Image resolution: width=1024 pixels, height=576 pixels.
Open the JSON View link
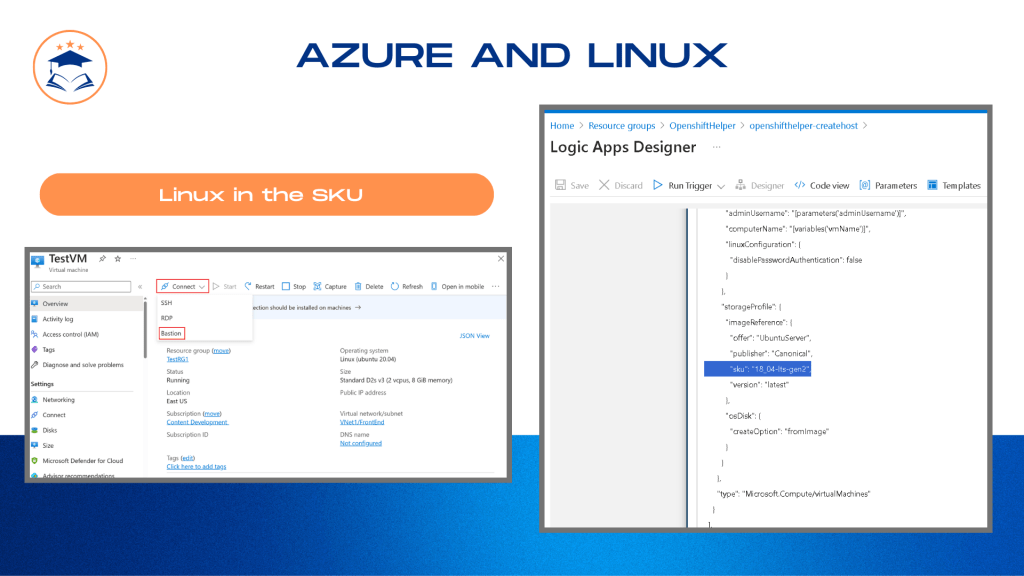click(475, 336)
